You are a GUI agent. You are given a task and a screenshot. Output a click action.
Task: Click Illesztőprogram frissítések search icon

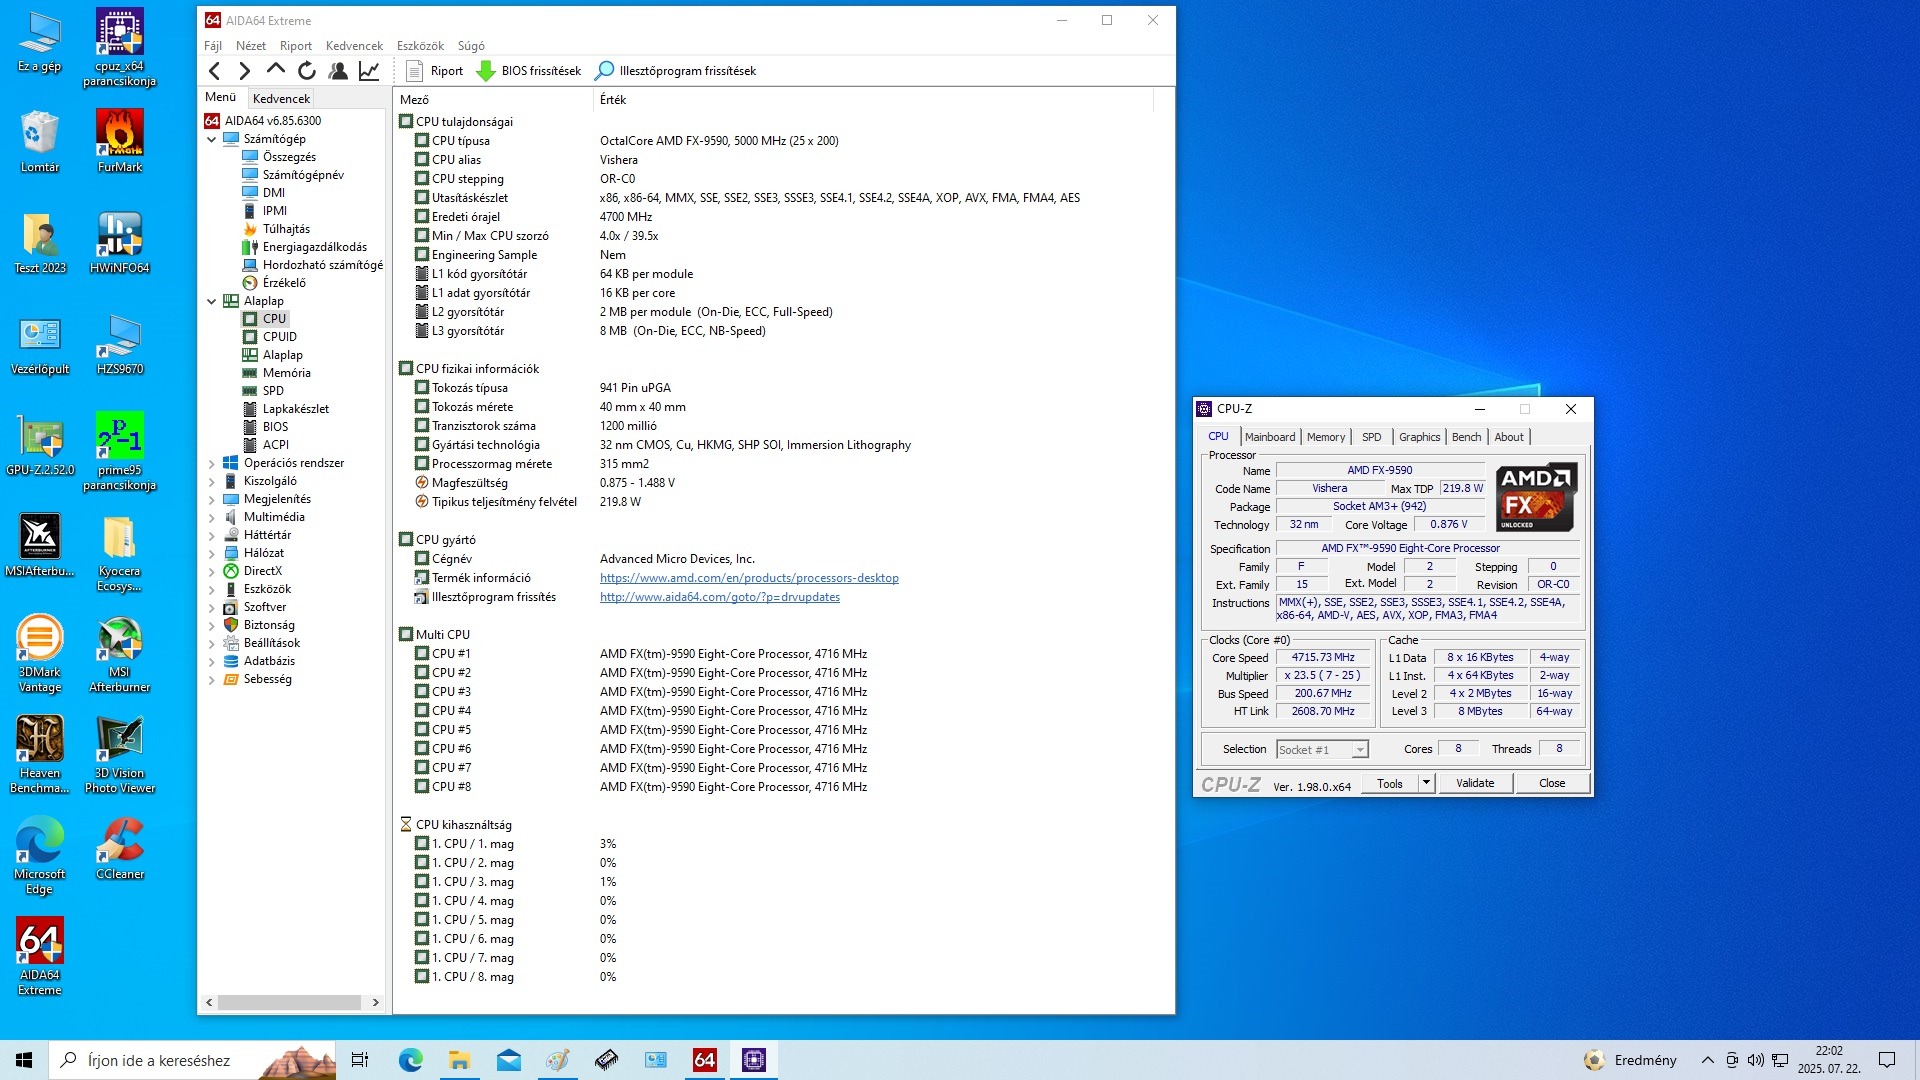pos(604,71)
